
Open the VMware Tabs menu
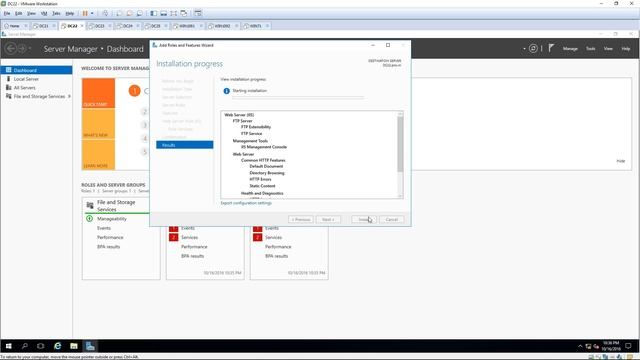tap(56, 13)
